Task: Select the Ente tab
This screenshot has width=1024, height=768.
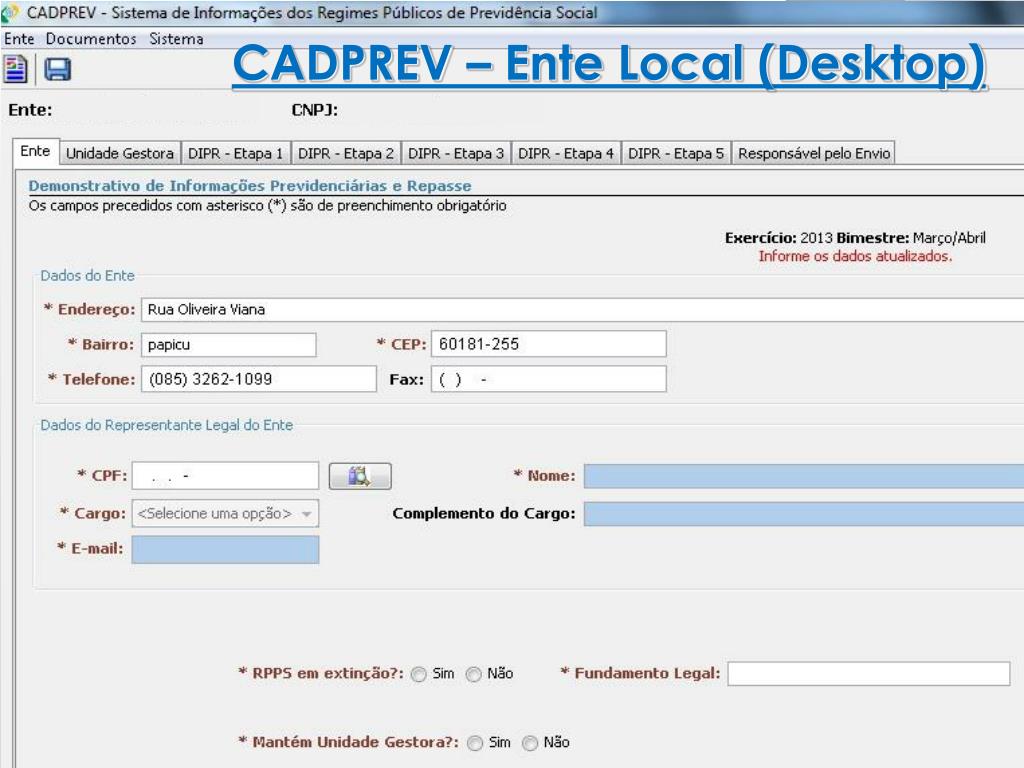Action: pyautogui.click(x=35, y=152)
